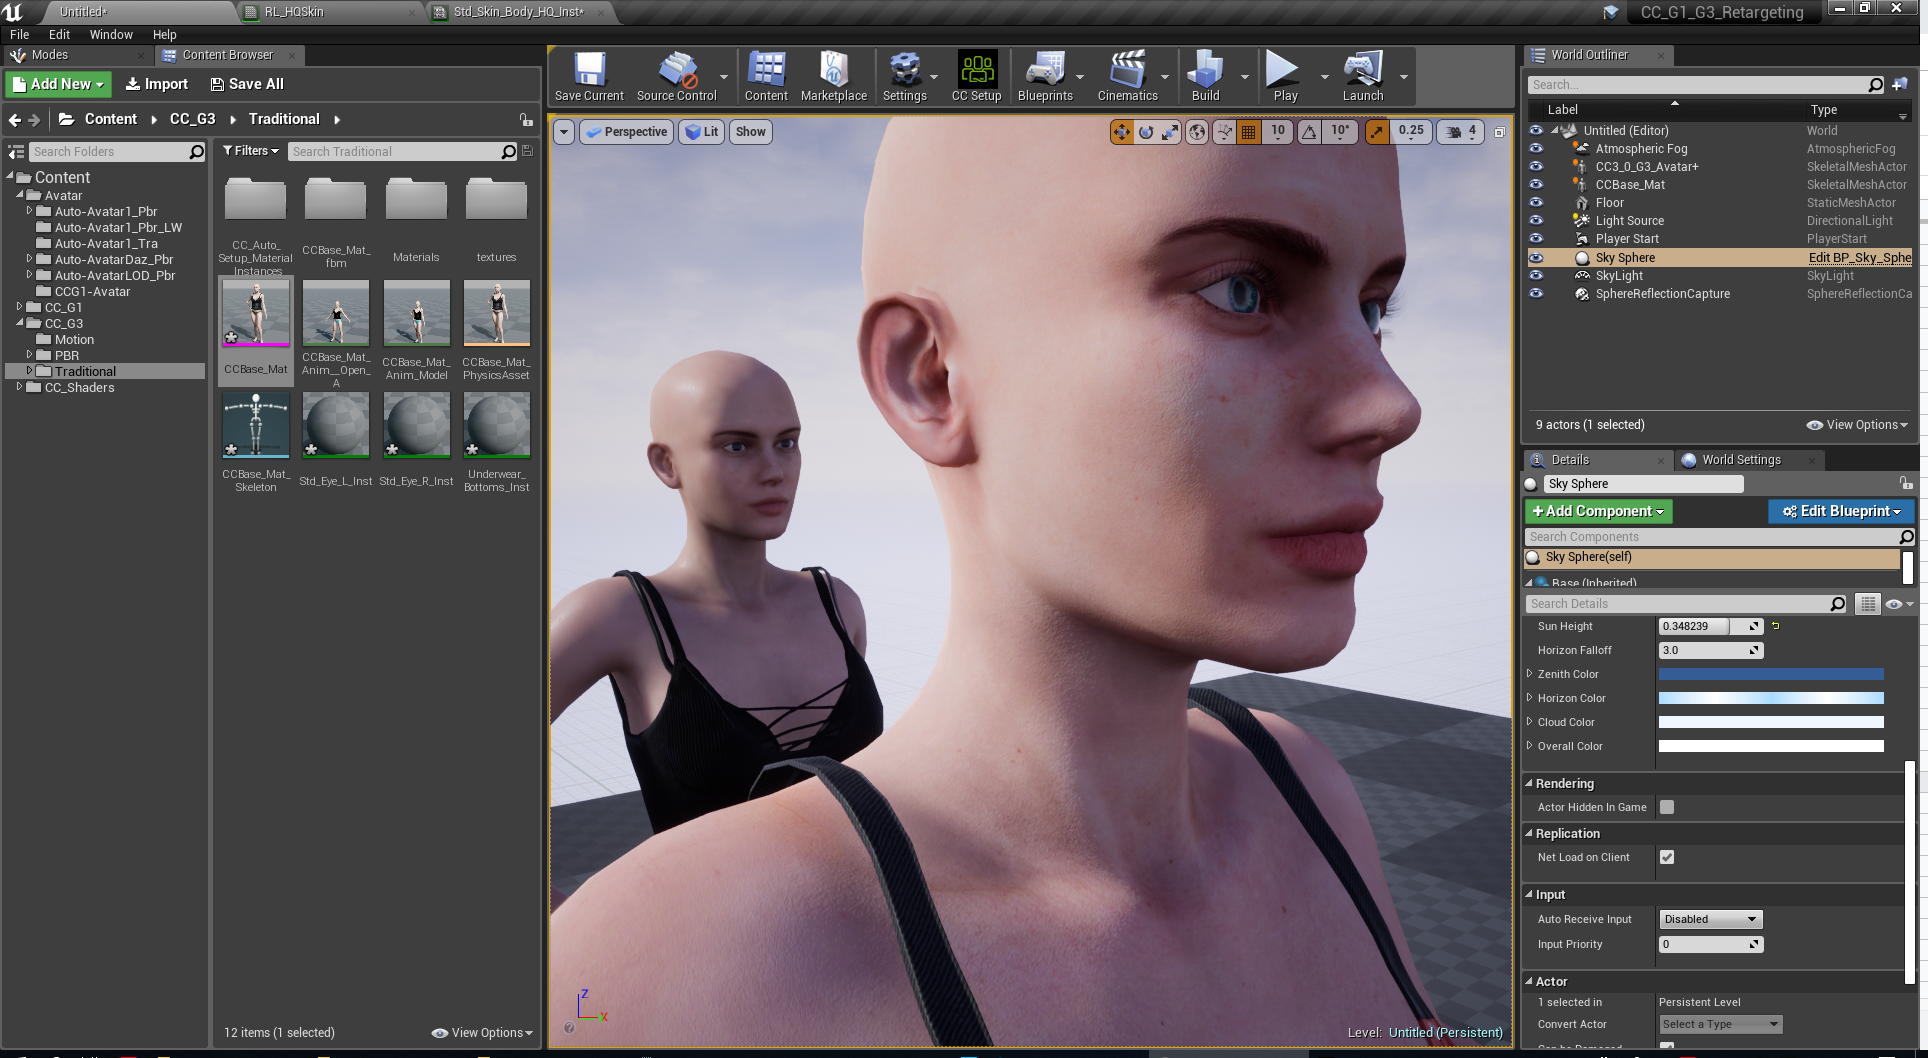
Task: Open Auto Receive Input dropdown
Action: [x=1710, y=919]
